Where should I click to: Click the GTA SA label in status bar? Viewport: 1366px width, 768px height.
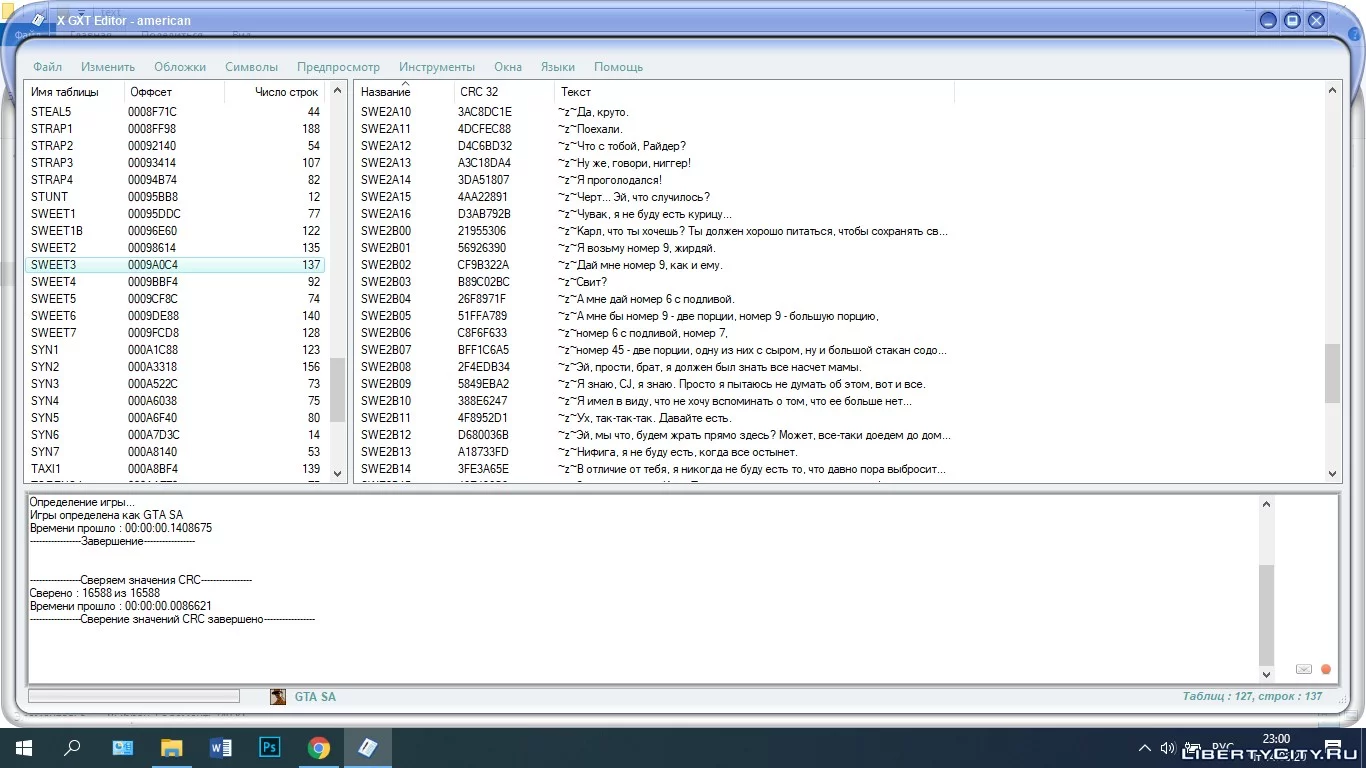(x=315, y=696)
